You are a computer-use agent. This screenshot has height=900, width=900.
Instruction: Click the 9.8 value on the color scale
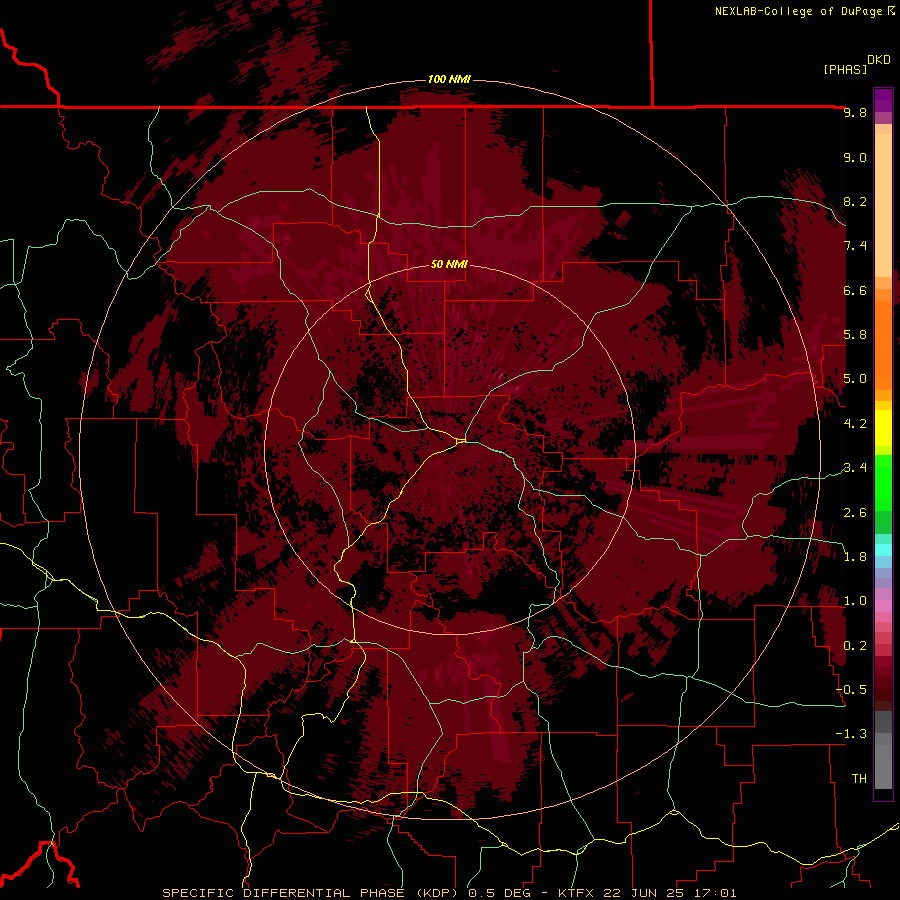pyautogui.click(x=855, y=112)
